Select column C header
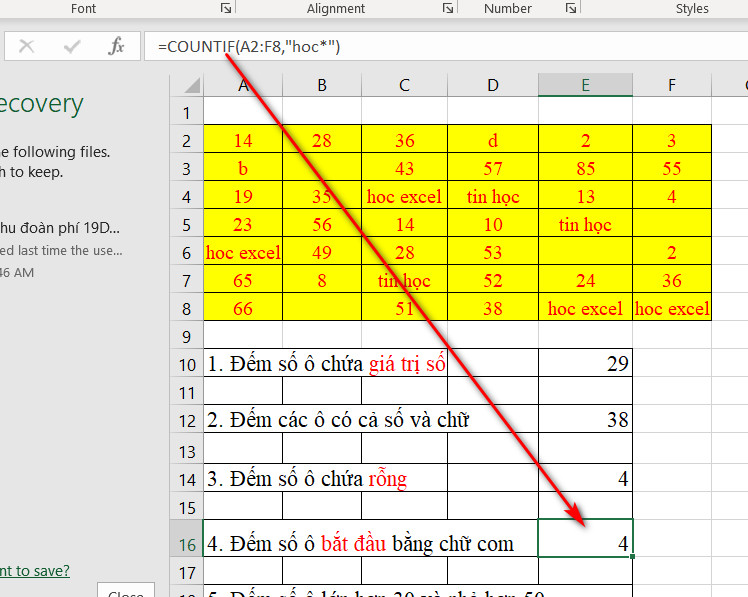The height and width of the screenshot is (597, 748). tap(405, 85)
